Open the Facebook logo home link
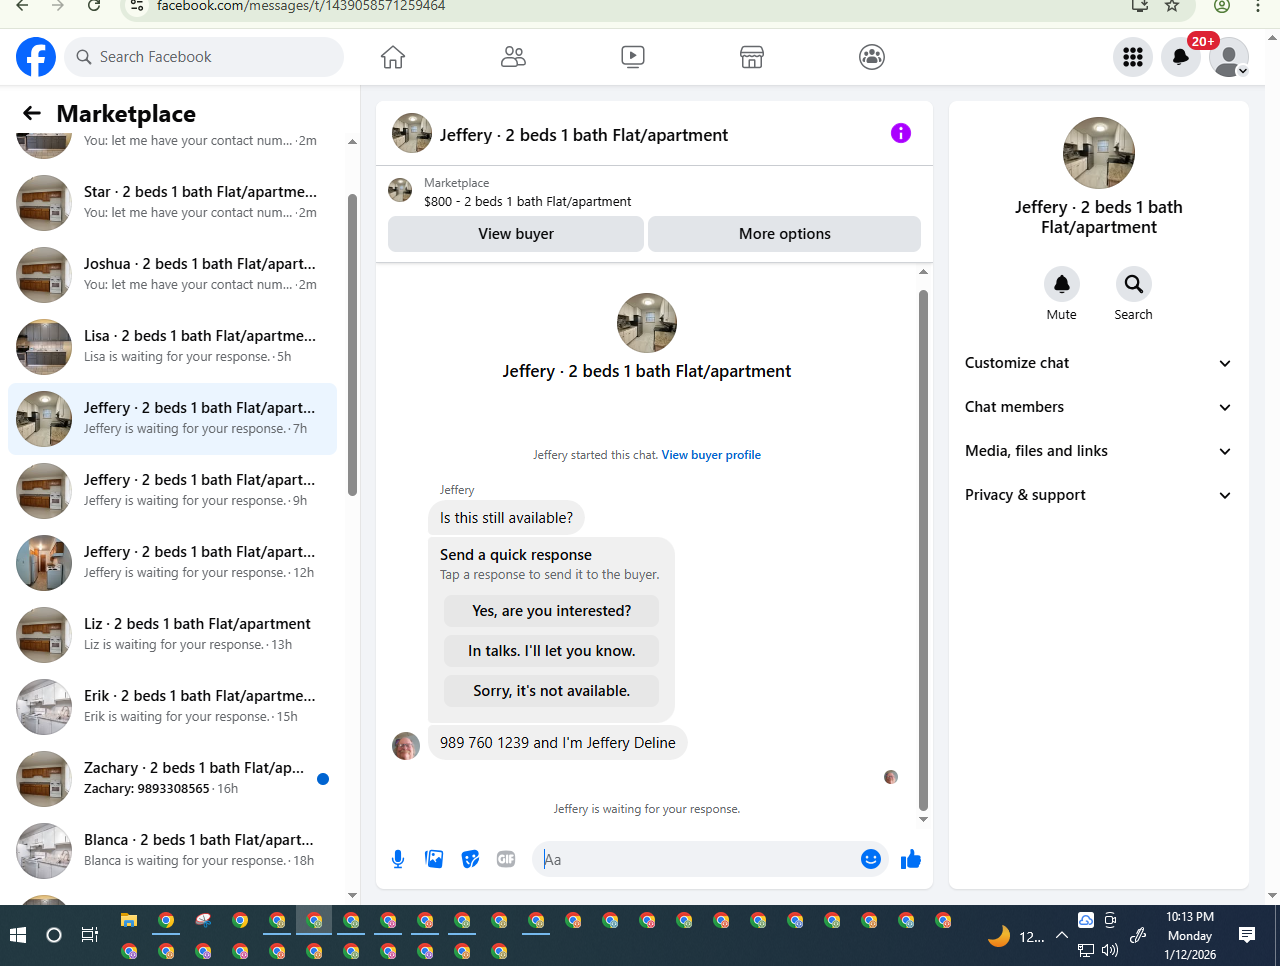 [36, 57]
